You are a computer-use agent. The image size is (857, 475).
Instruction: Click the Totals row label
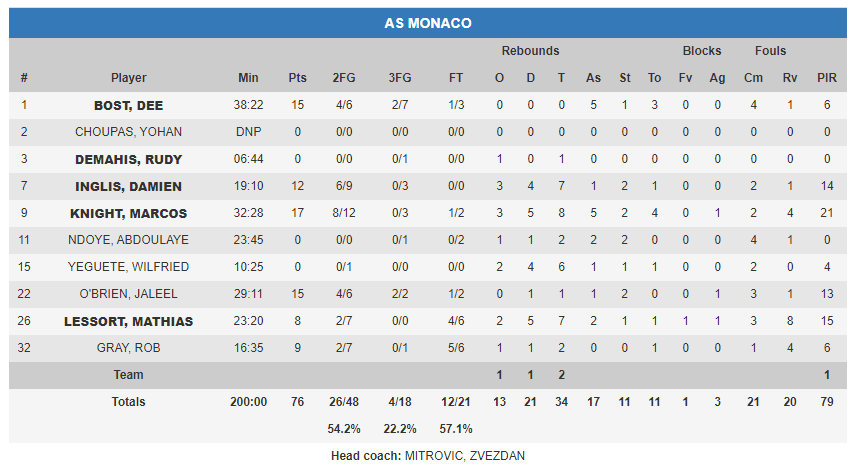(128, 402)
